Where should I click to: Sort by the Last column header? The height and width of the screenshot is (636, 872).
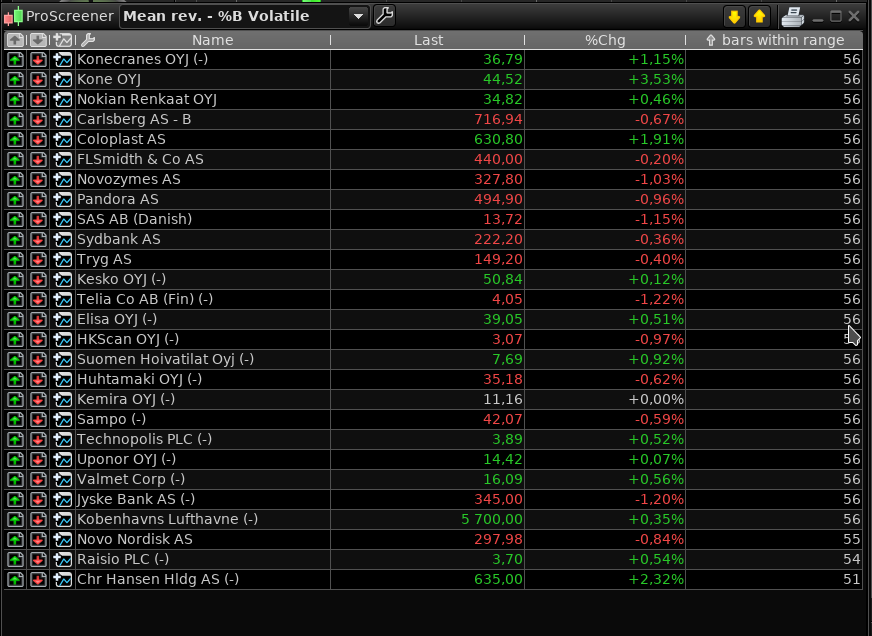[428, 40]
